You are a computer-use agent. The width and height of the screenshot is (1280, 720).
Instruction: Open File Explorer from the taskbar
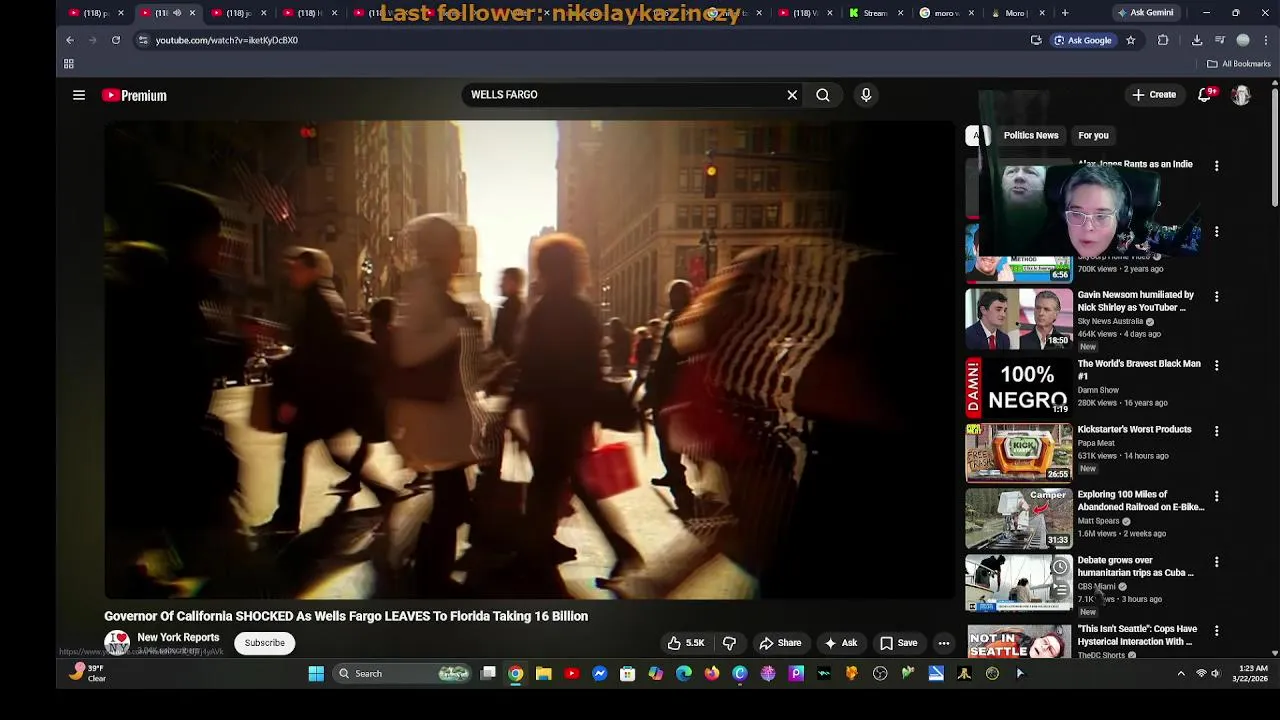(x=544, y=674)
